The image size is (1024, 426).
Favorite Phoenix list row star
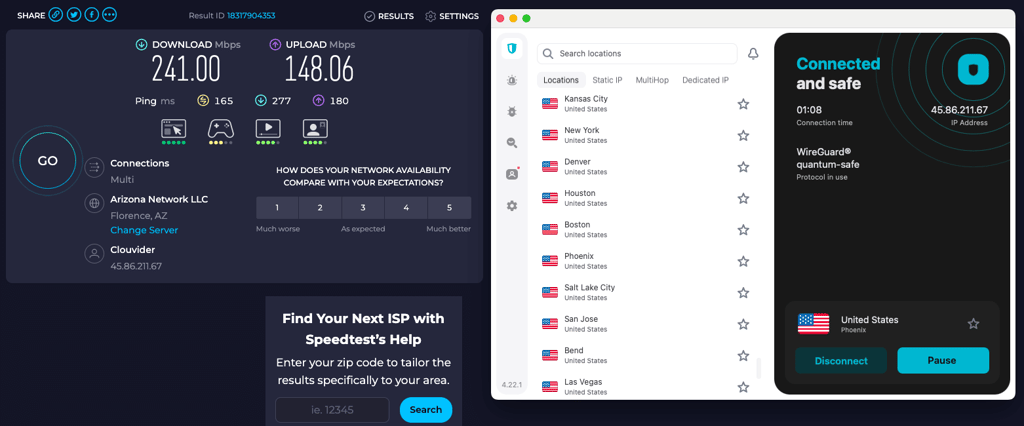[743, 261]
